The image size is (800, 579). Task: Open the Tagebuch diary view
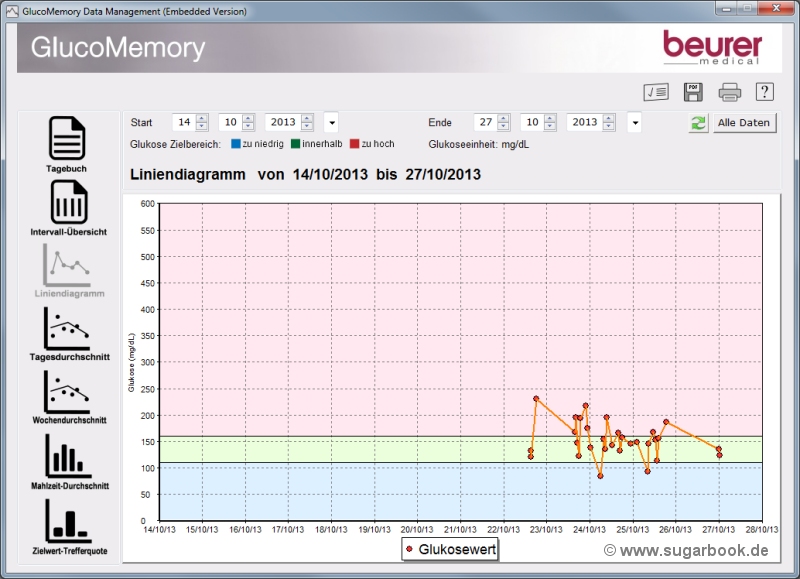coord(67,144)
